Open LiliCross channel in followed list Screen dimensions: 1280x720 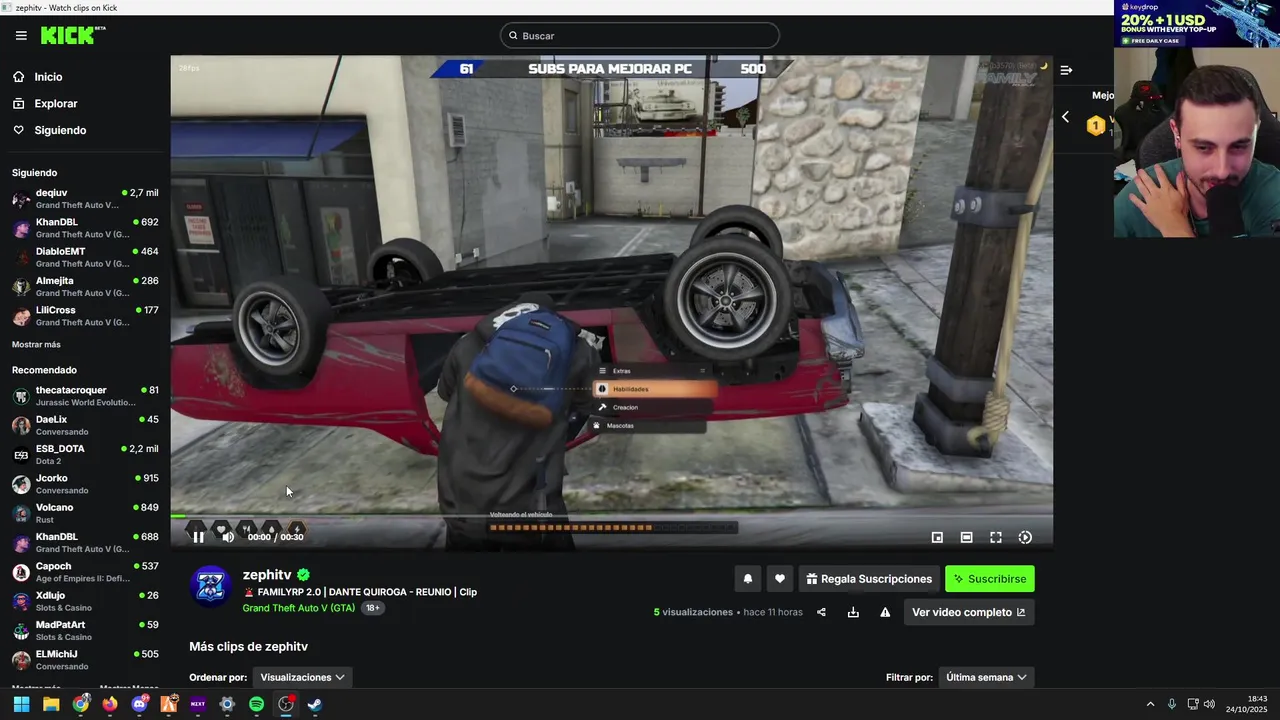85,316
